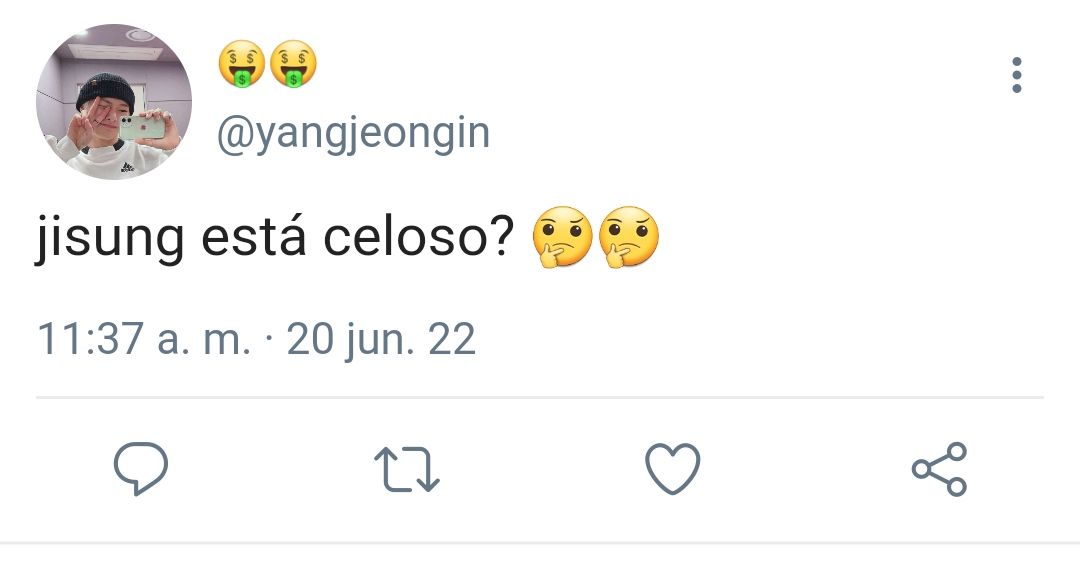Click the 11:37 a. m. timestamp
The image size is (1080, 561).
[144, 339]
